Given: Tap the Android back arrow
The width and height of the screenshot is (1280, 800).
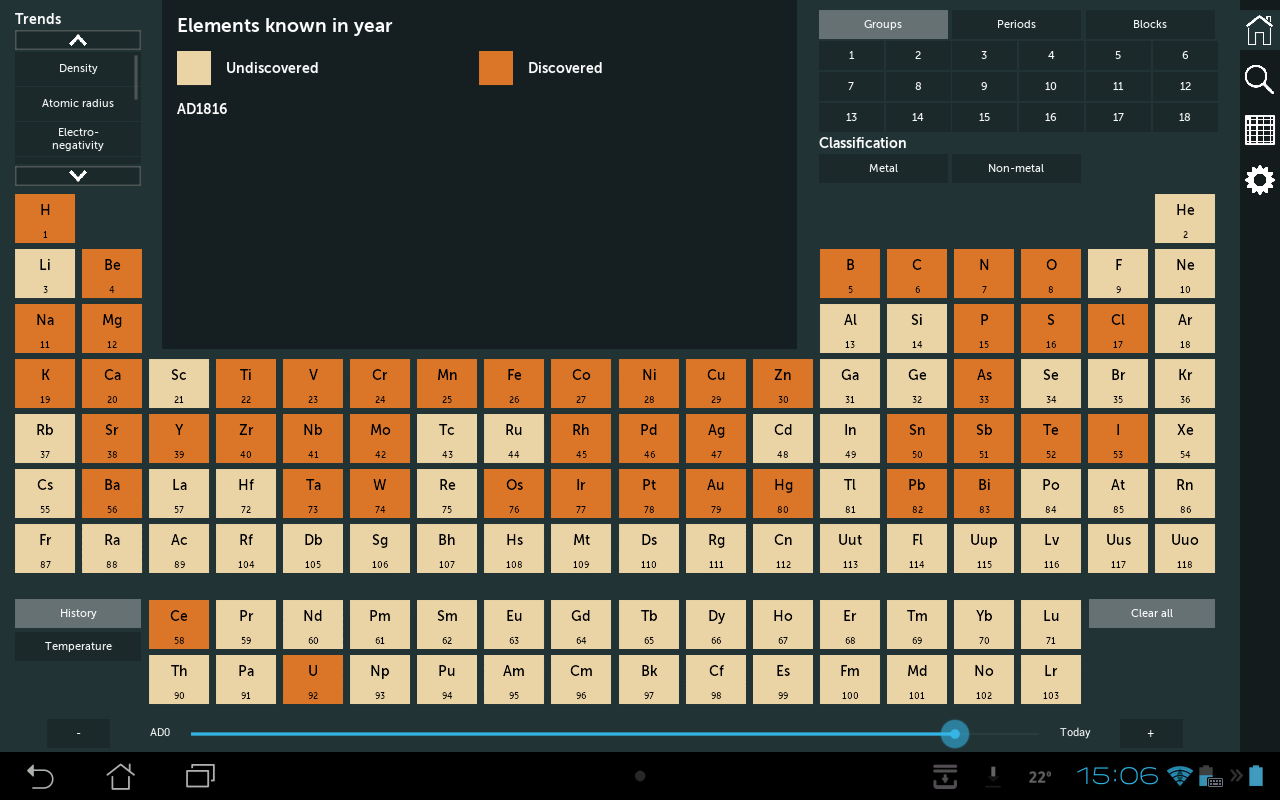Looking at the screenshot, I should pyautogui.click(x=40, y=775).
